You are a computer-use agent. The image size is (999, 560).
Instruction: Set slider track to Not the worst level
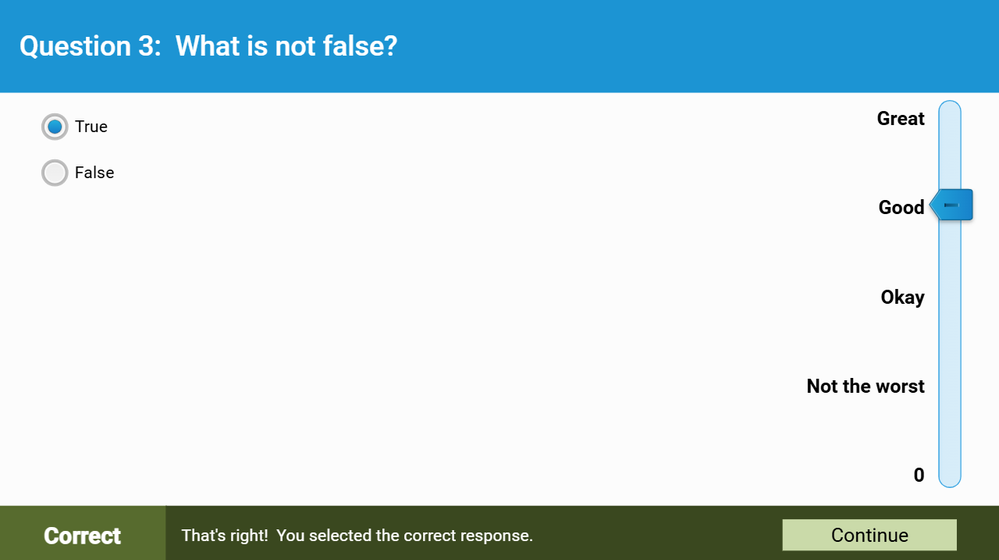point(950,386)
